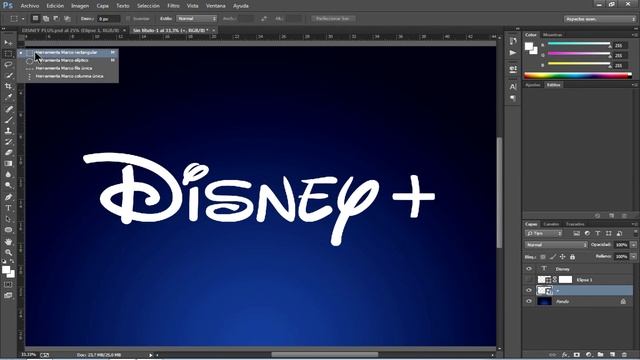The image size is (640, 360).
Task: Select the Clone Stamp tool
Action: [8, 131]
